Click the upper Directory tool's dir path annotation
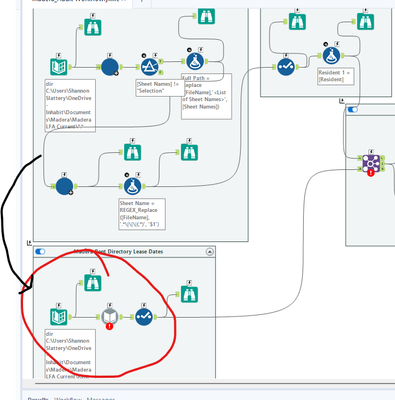This screenshot has width=395, height=400. tap(70, 105)
